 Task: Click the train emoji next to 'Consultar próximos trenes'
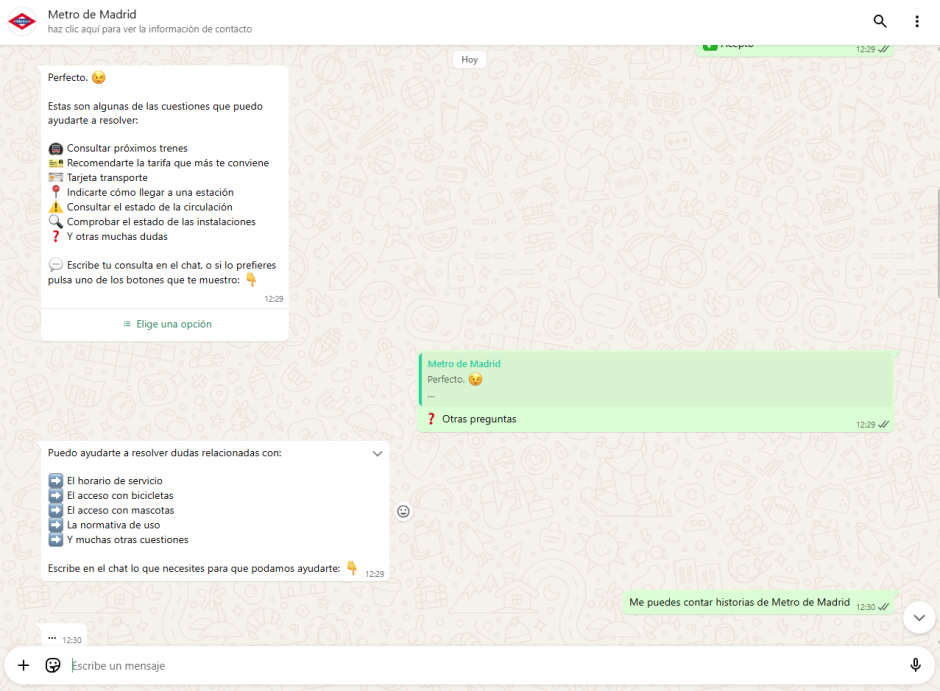56,148
